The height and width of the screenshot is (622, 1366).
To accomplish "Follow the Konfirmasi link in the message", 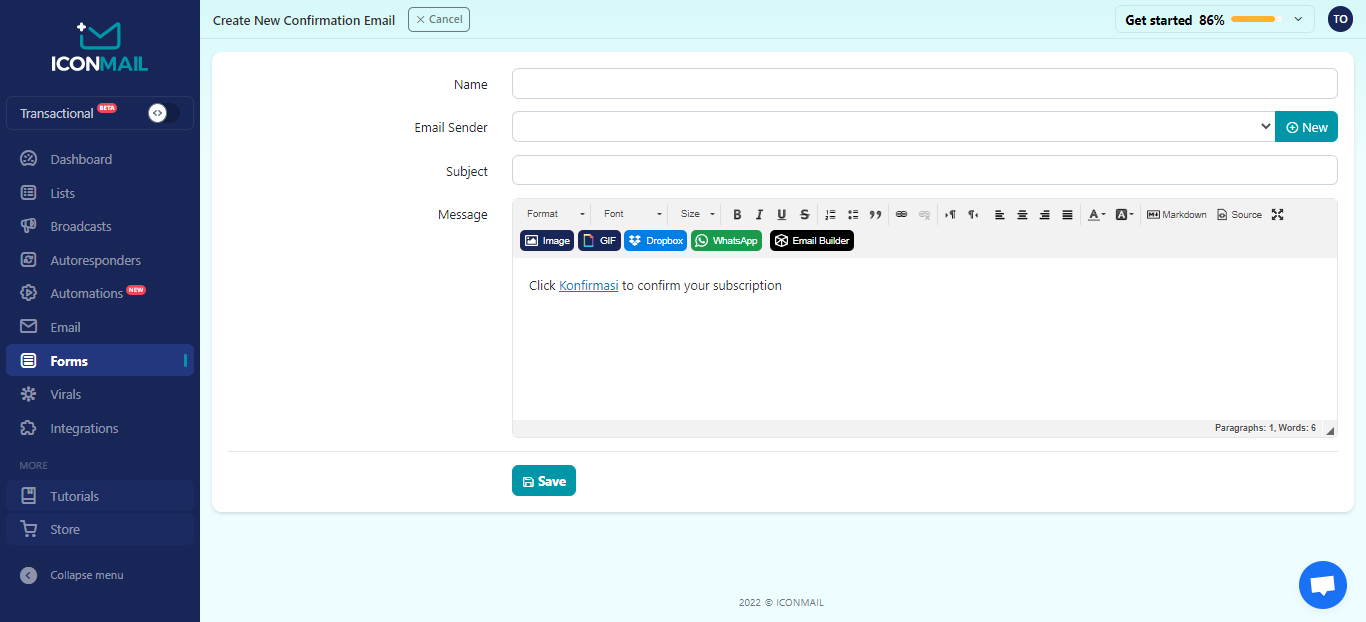I will click(588, 286).
